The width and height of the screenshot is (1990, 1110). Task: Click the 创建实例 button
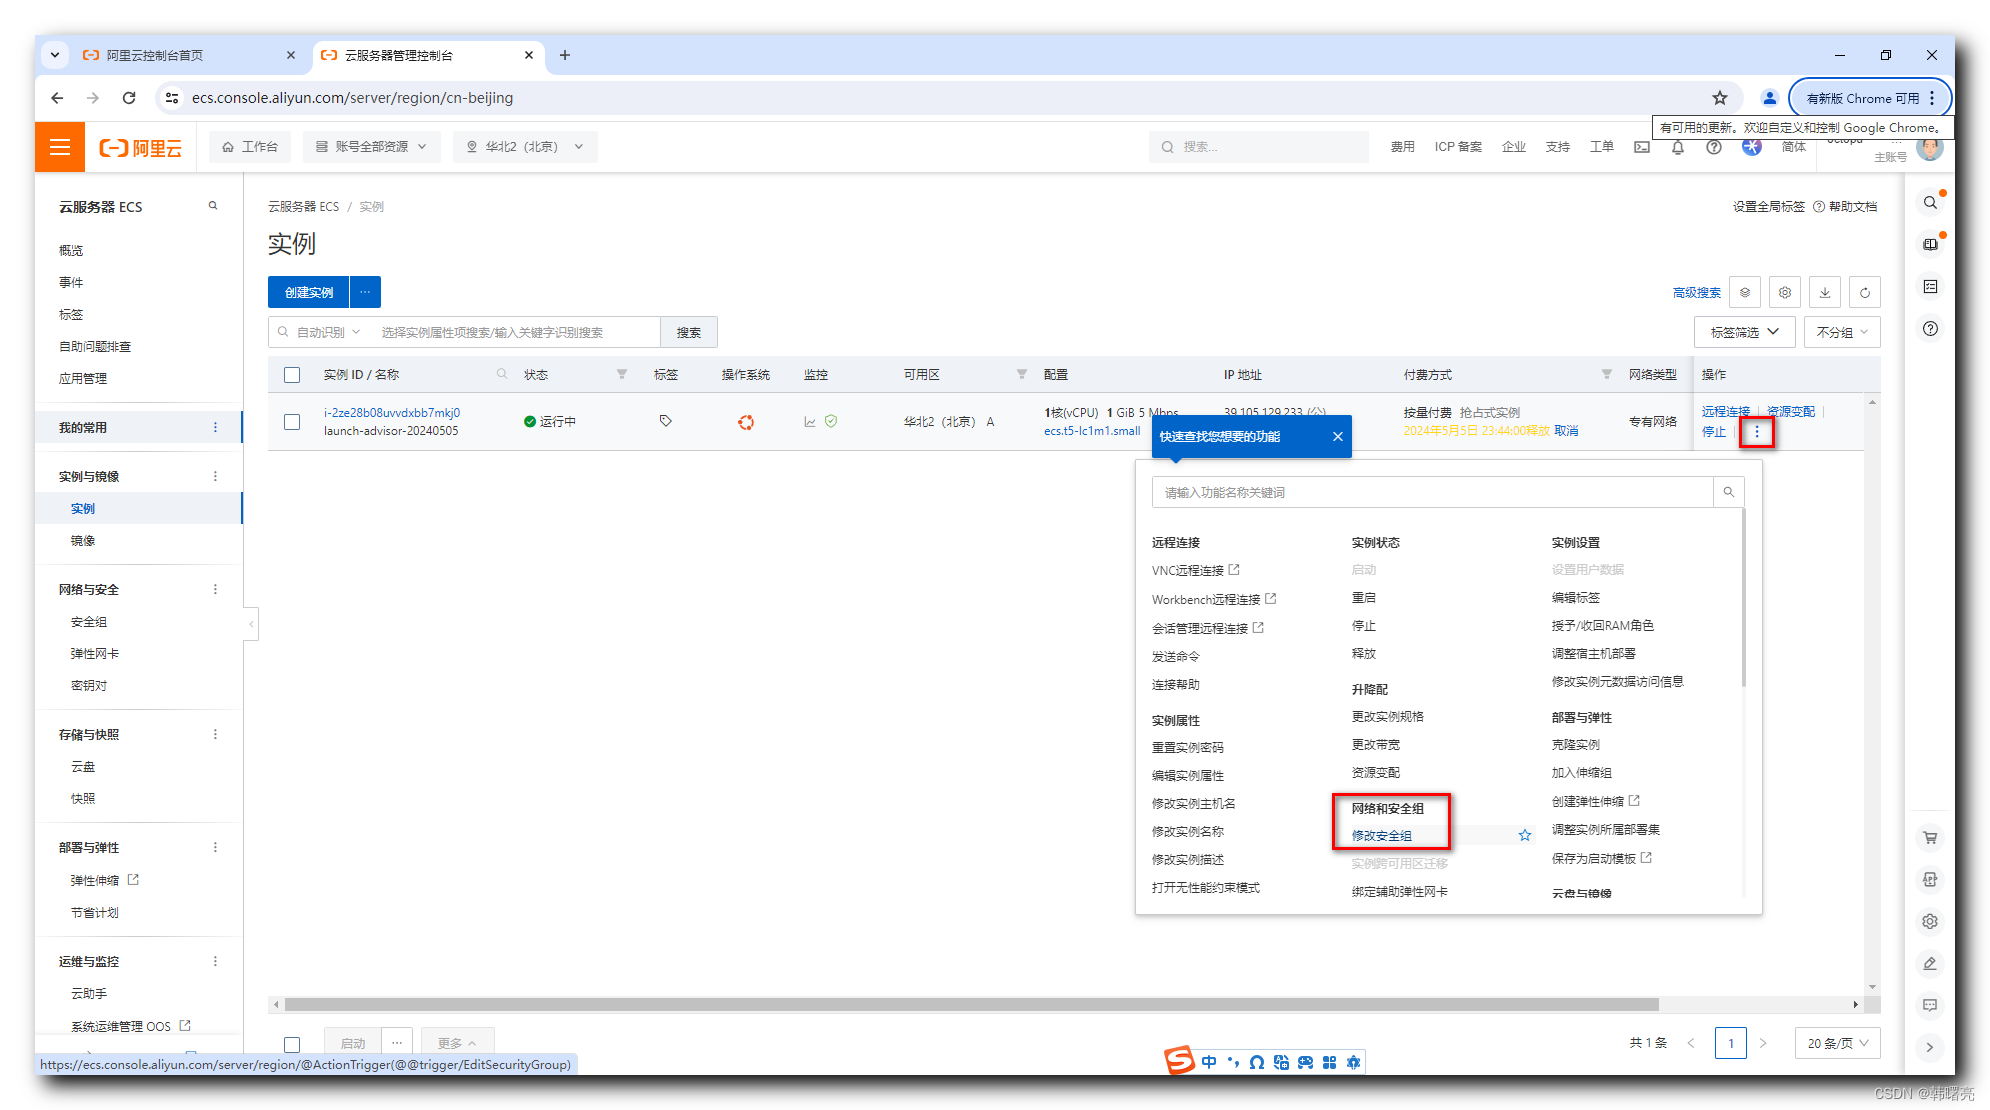coord(308,292)
